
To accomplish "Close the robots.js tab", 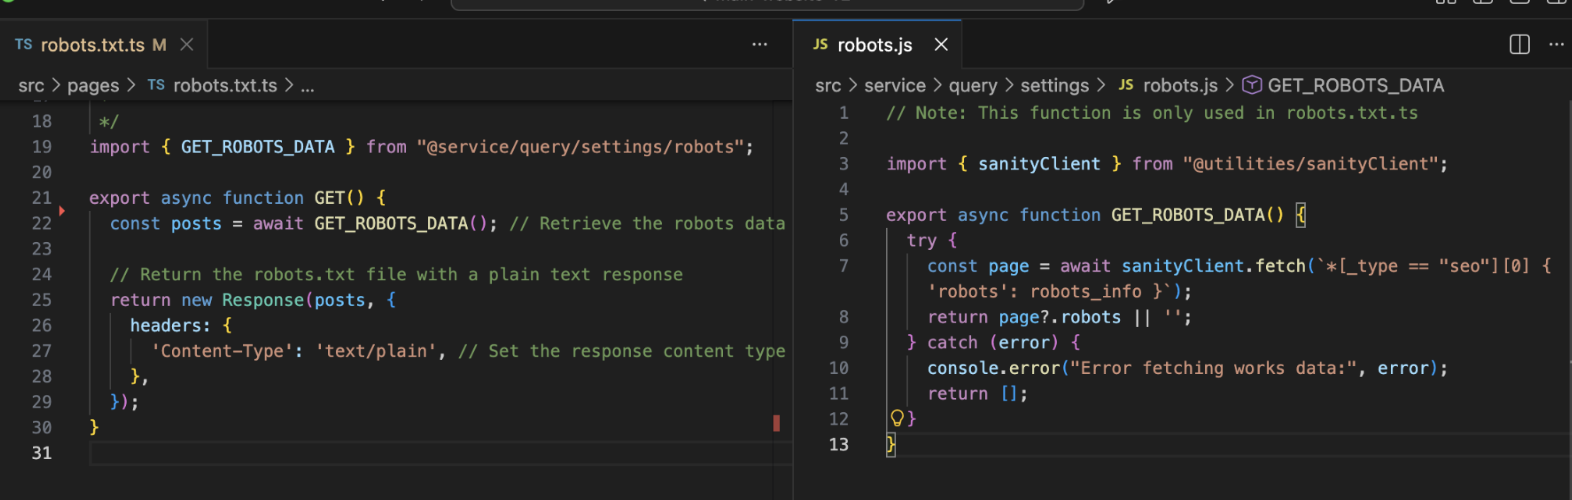I will (941, 44).
